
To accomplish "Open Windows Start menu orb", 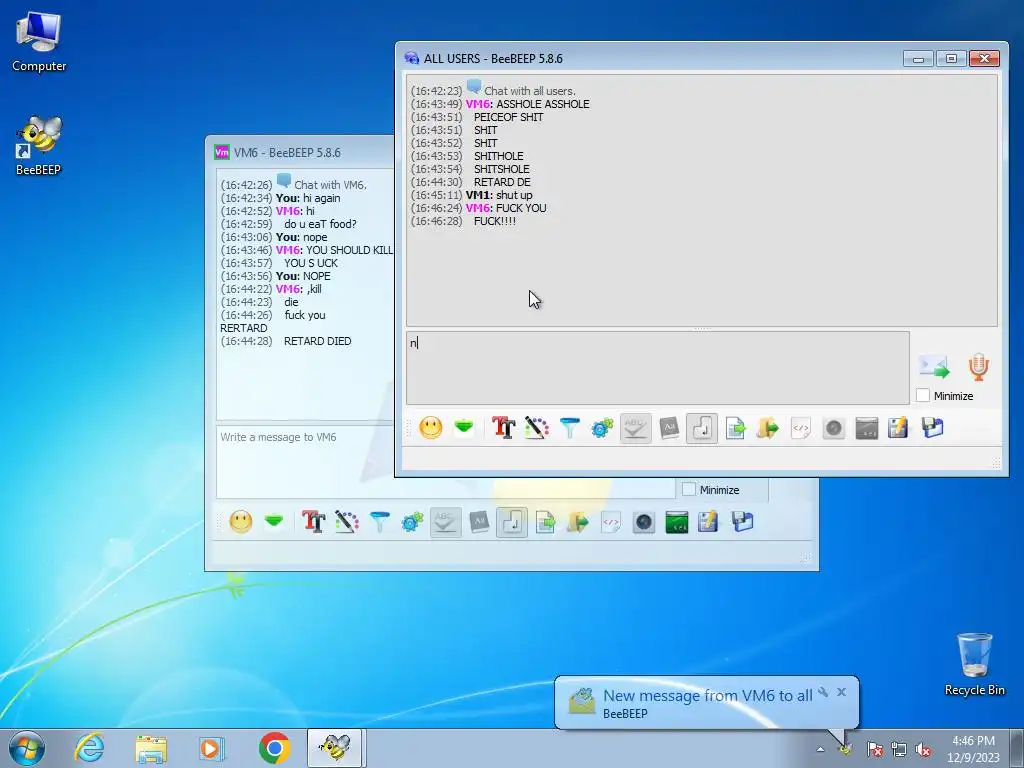I will click(x=27, y=748).
